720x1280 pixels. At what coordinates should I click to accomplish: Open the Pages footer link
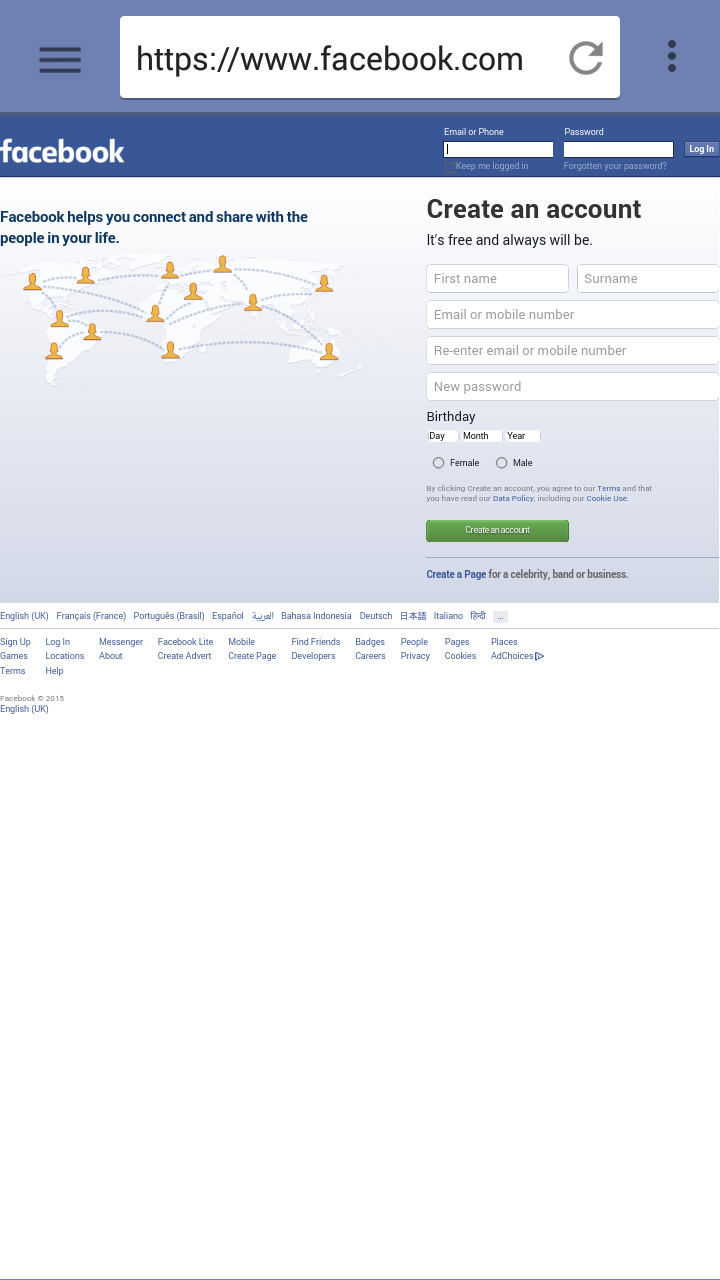(x=457, y=642)
